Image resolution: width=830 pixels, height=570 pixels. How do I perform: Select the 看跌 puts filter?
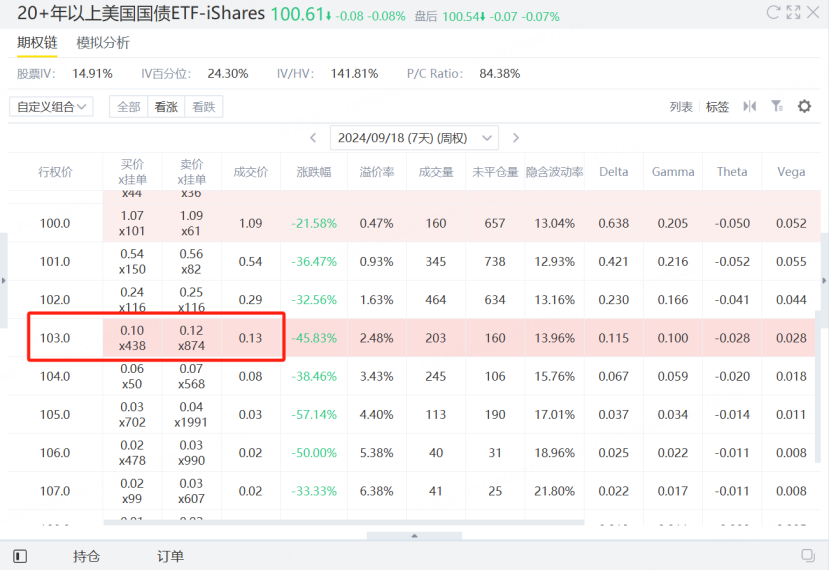click(204, 106)
